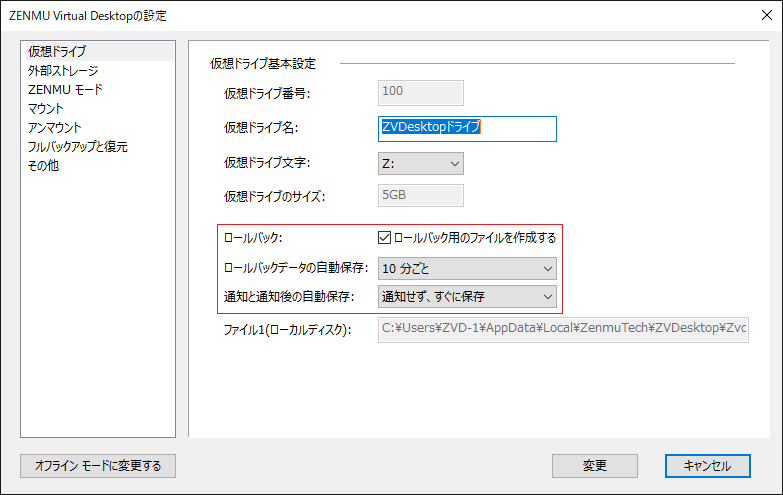Click the ロールバック: label

click(x=253, y=238)
